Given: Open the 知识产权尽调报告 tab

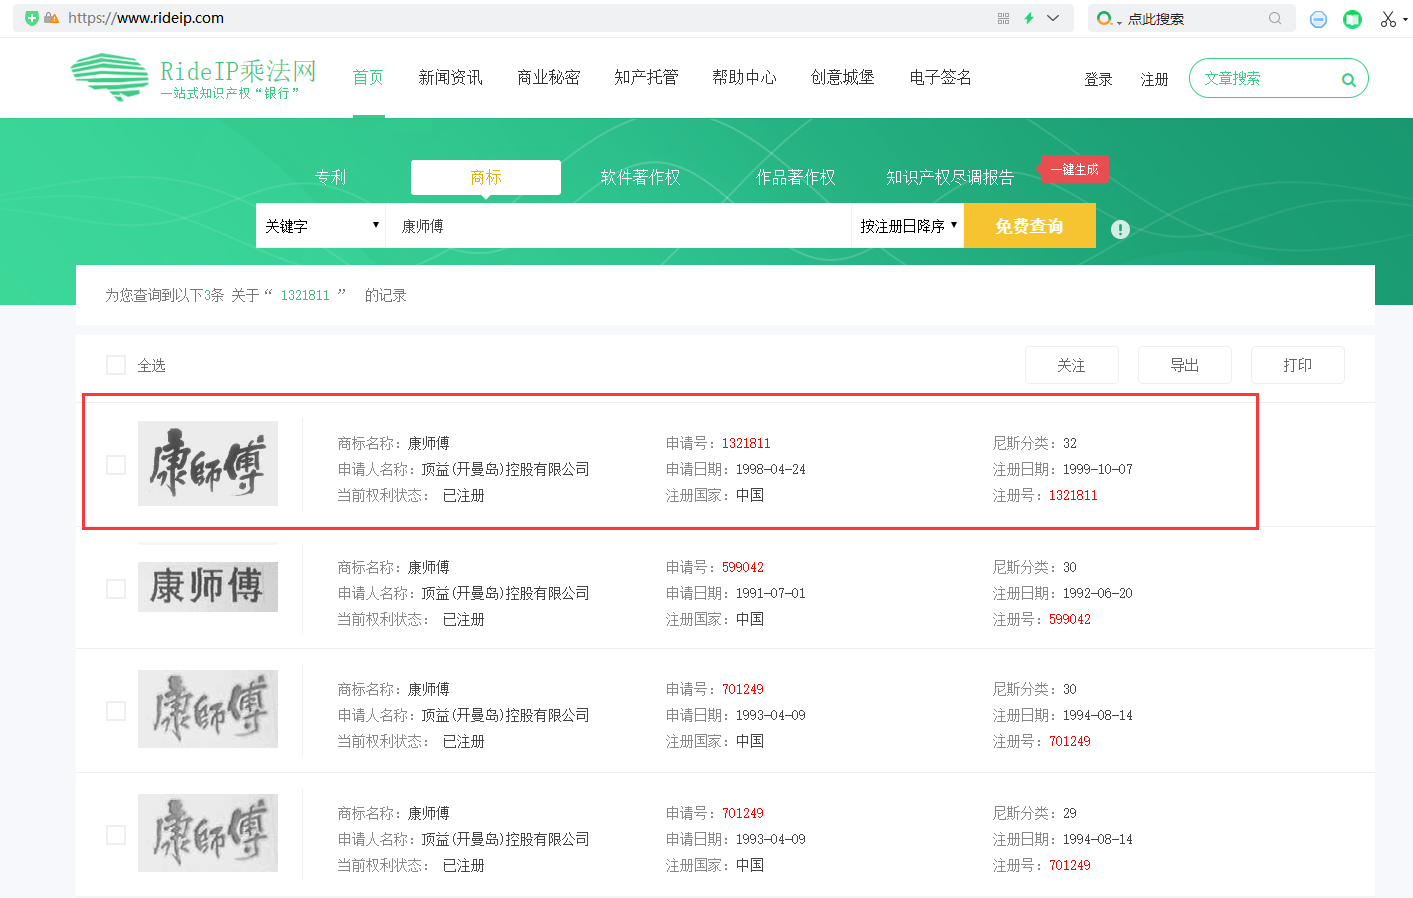Looking at the screenshot, I should pyautogui.click(x=950, y=177).
